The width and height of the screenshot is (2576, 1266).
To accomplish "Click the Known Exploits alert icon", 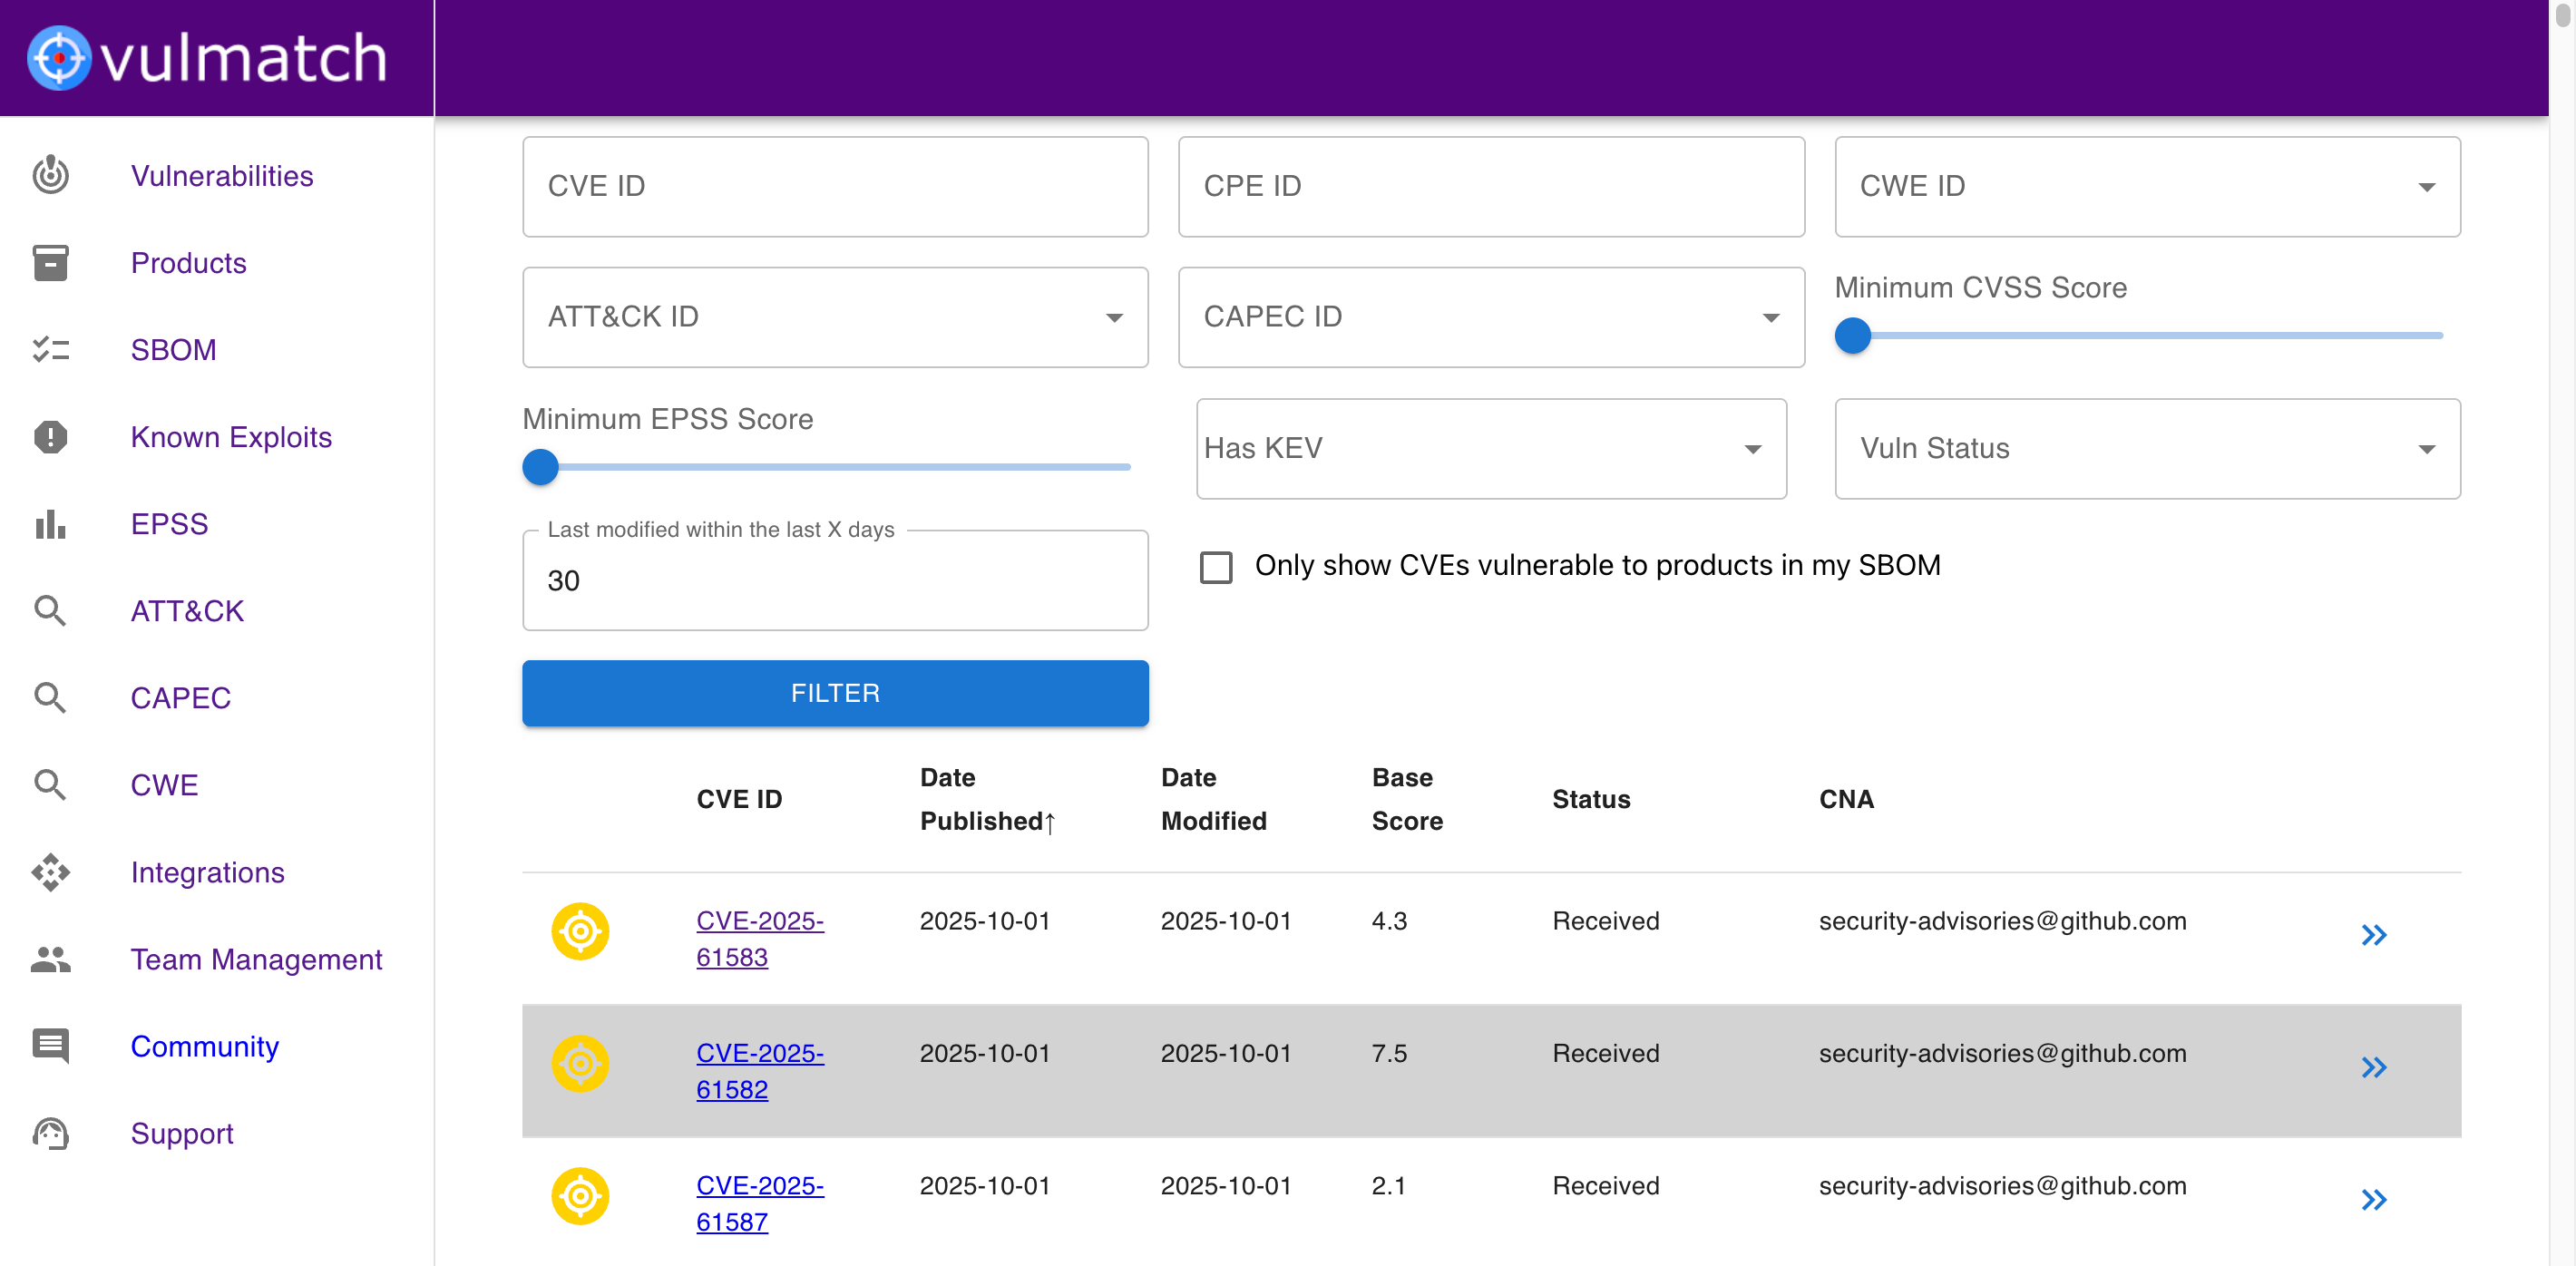I will coord(50,437).
